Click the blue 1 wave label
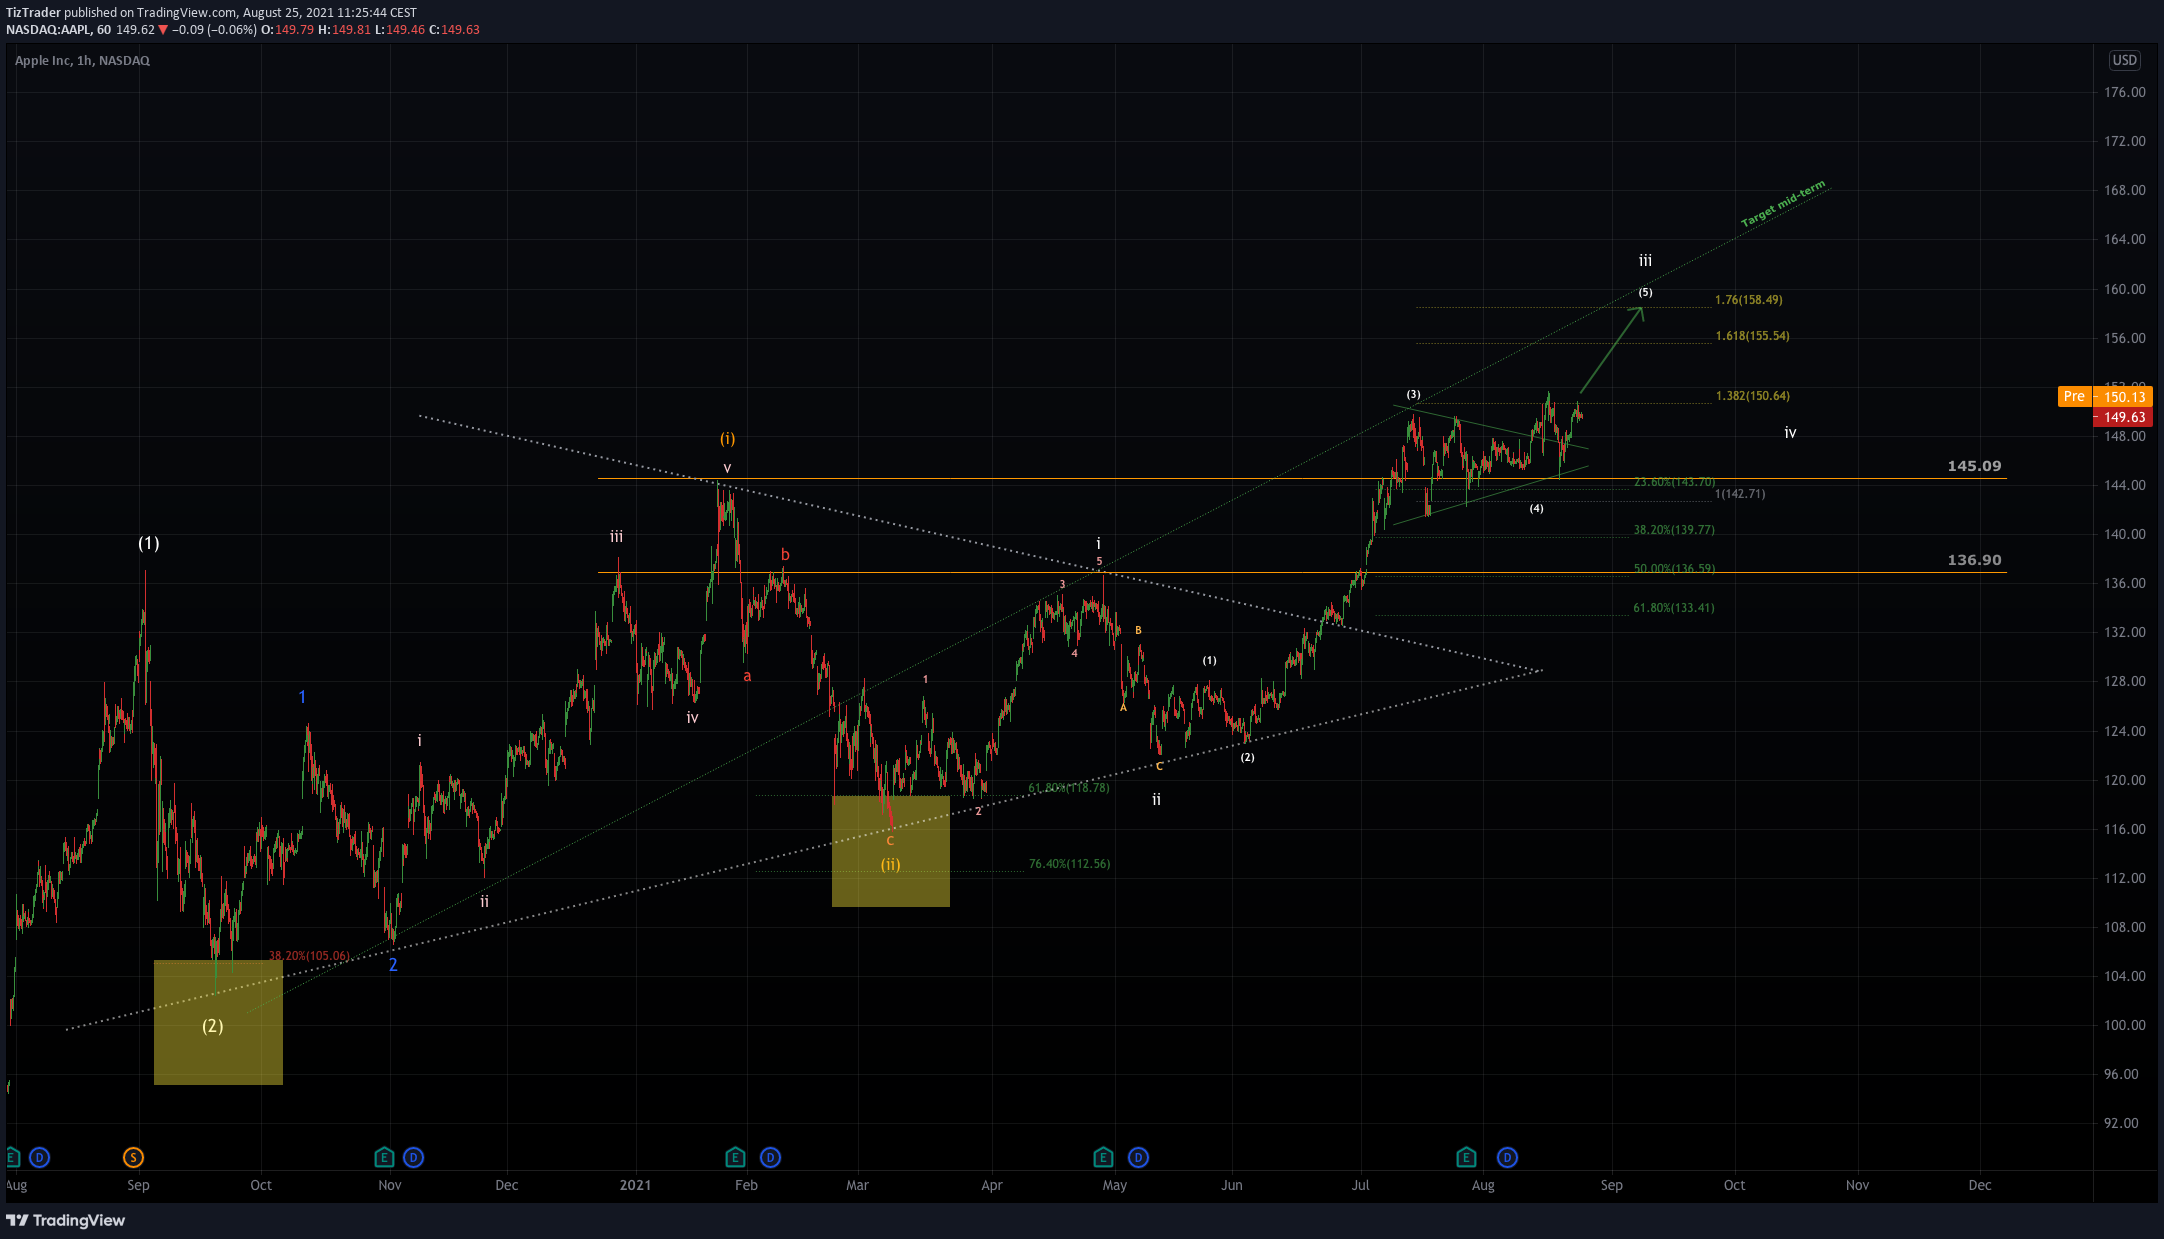The height and width of the screenshot is (1239, 2164). tap(302, 697)
